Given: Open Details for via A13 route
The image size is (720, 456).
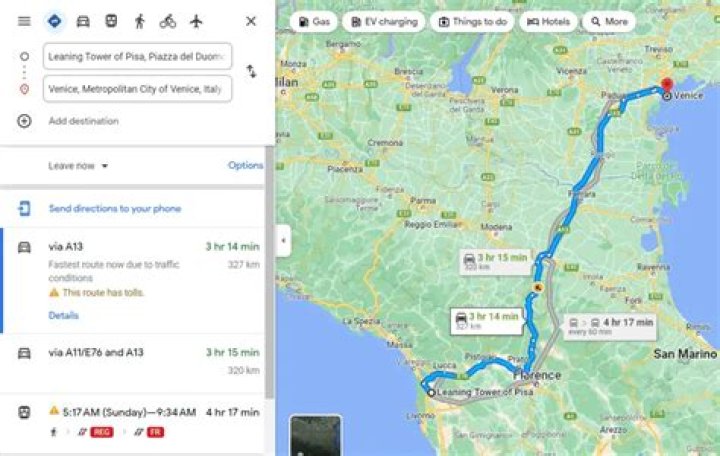Looking at the screenshot, I should [x=63, y=315].
